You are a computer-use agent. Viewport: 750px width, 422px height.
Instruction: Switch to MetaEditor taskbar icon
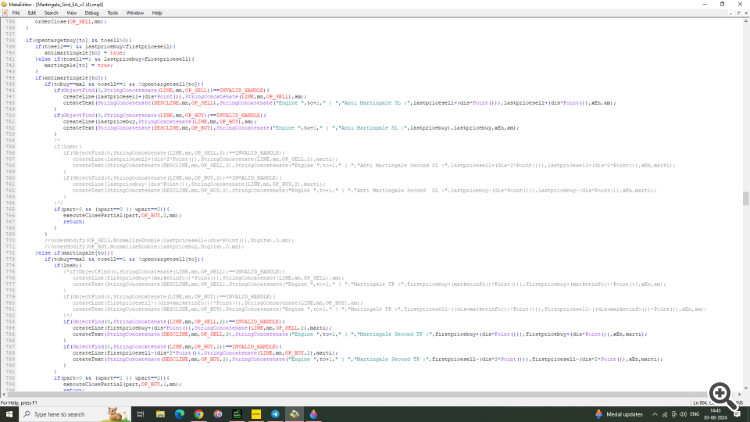coord(294,414)
